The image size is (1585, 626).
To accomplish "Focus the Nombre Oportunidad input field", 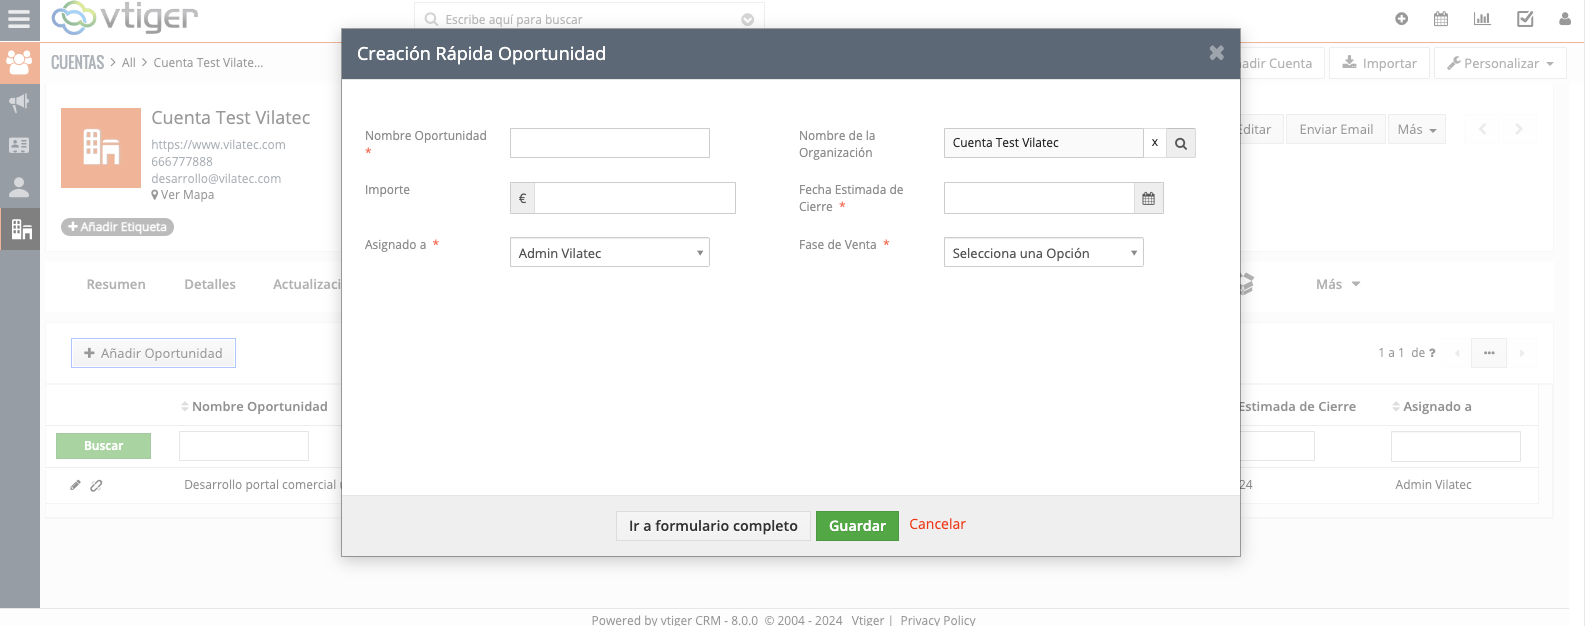I will 609,143.
